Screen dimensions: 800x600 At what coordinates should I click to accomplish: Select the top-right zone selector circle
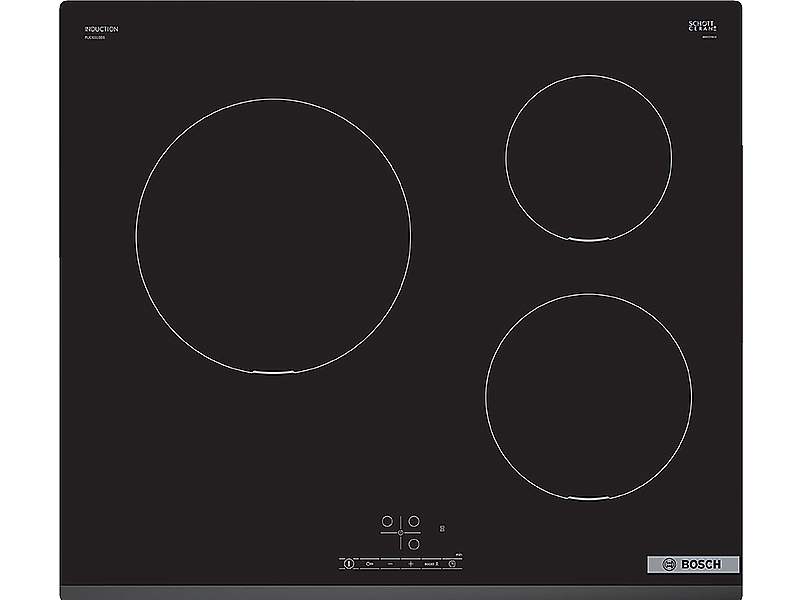(x=414, y=521)
